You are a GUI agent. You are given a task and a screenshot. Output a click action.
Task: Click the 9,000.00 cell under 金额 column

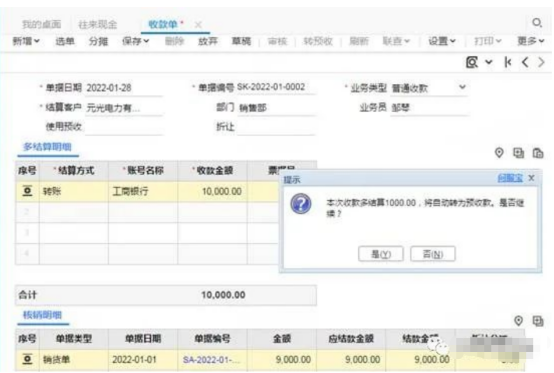282,360
